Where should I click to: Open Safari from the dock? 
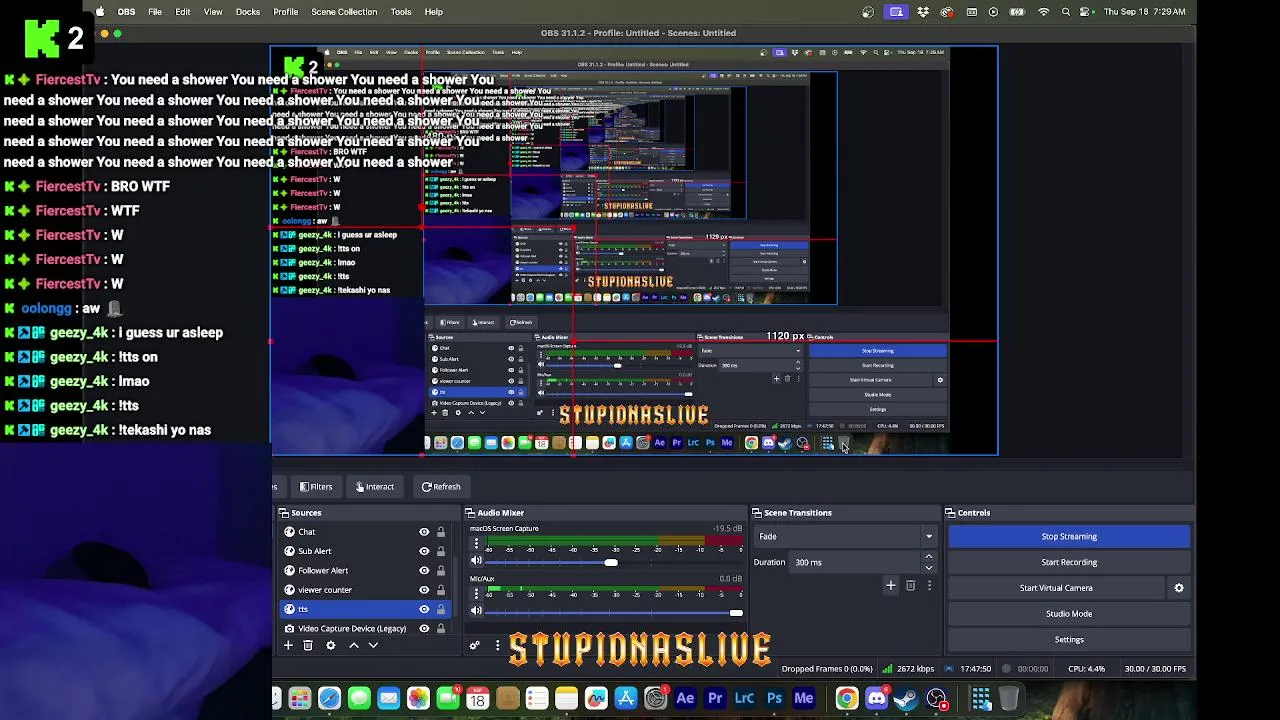[x=329, y=698]
